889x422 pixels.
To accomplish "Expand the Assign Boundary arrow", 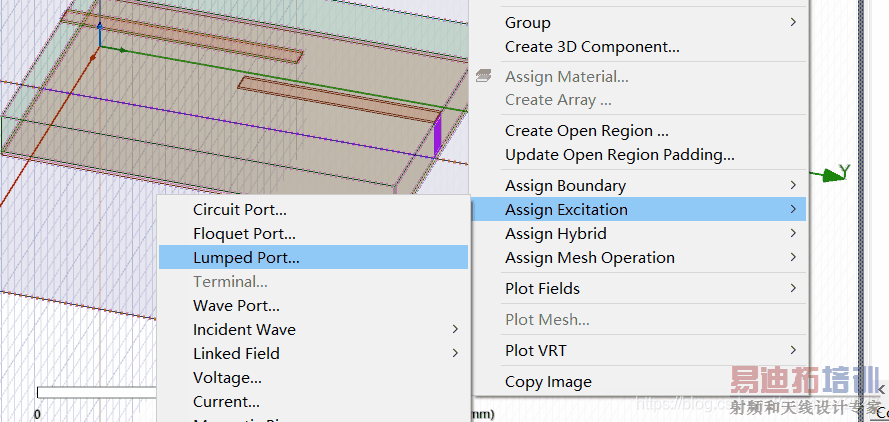I will click(x=793, y=185).
